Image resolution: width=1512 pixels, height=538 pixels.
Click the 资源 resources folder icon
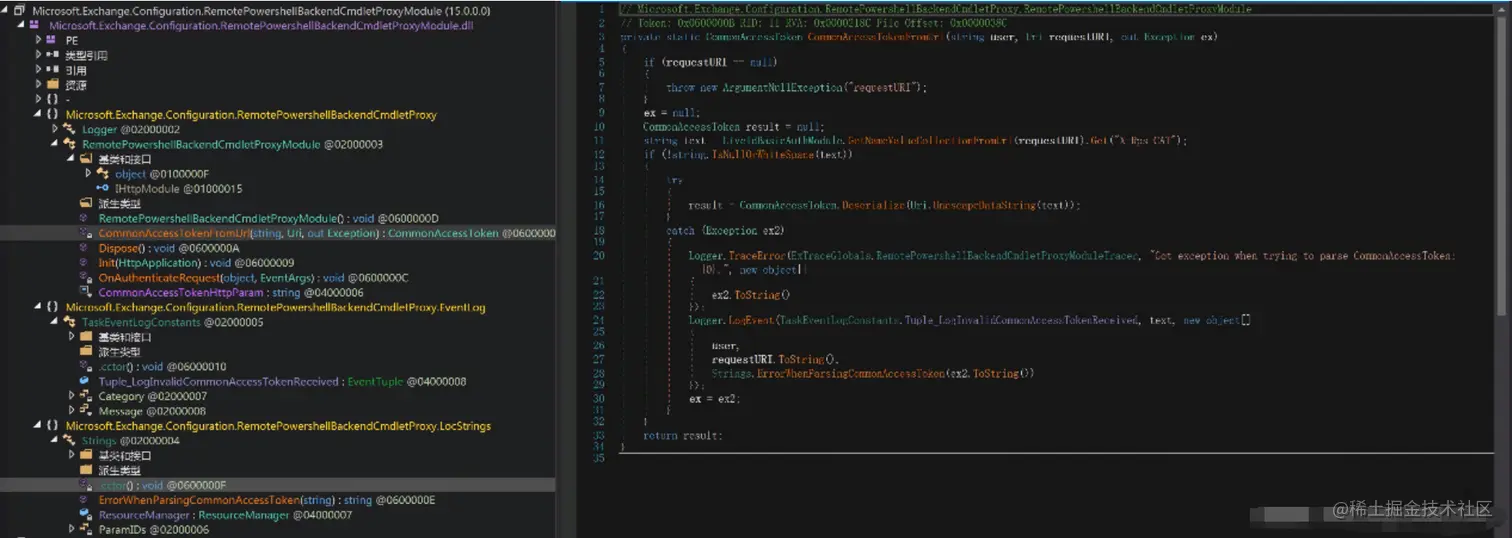click(x=54, y=85)
